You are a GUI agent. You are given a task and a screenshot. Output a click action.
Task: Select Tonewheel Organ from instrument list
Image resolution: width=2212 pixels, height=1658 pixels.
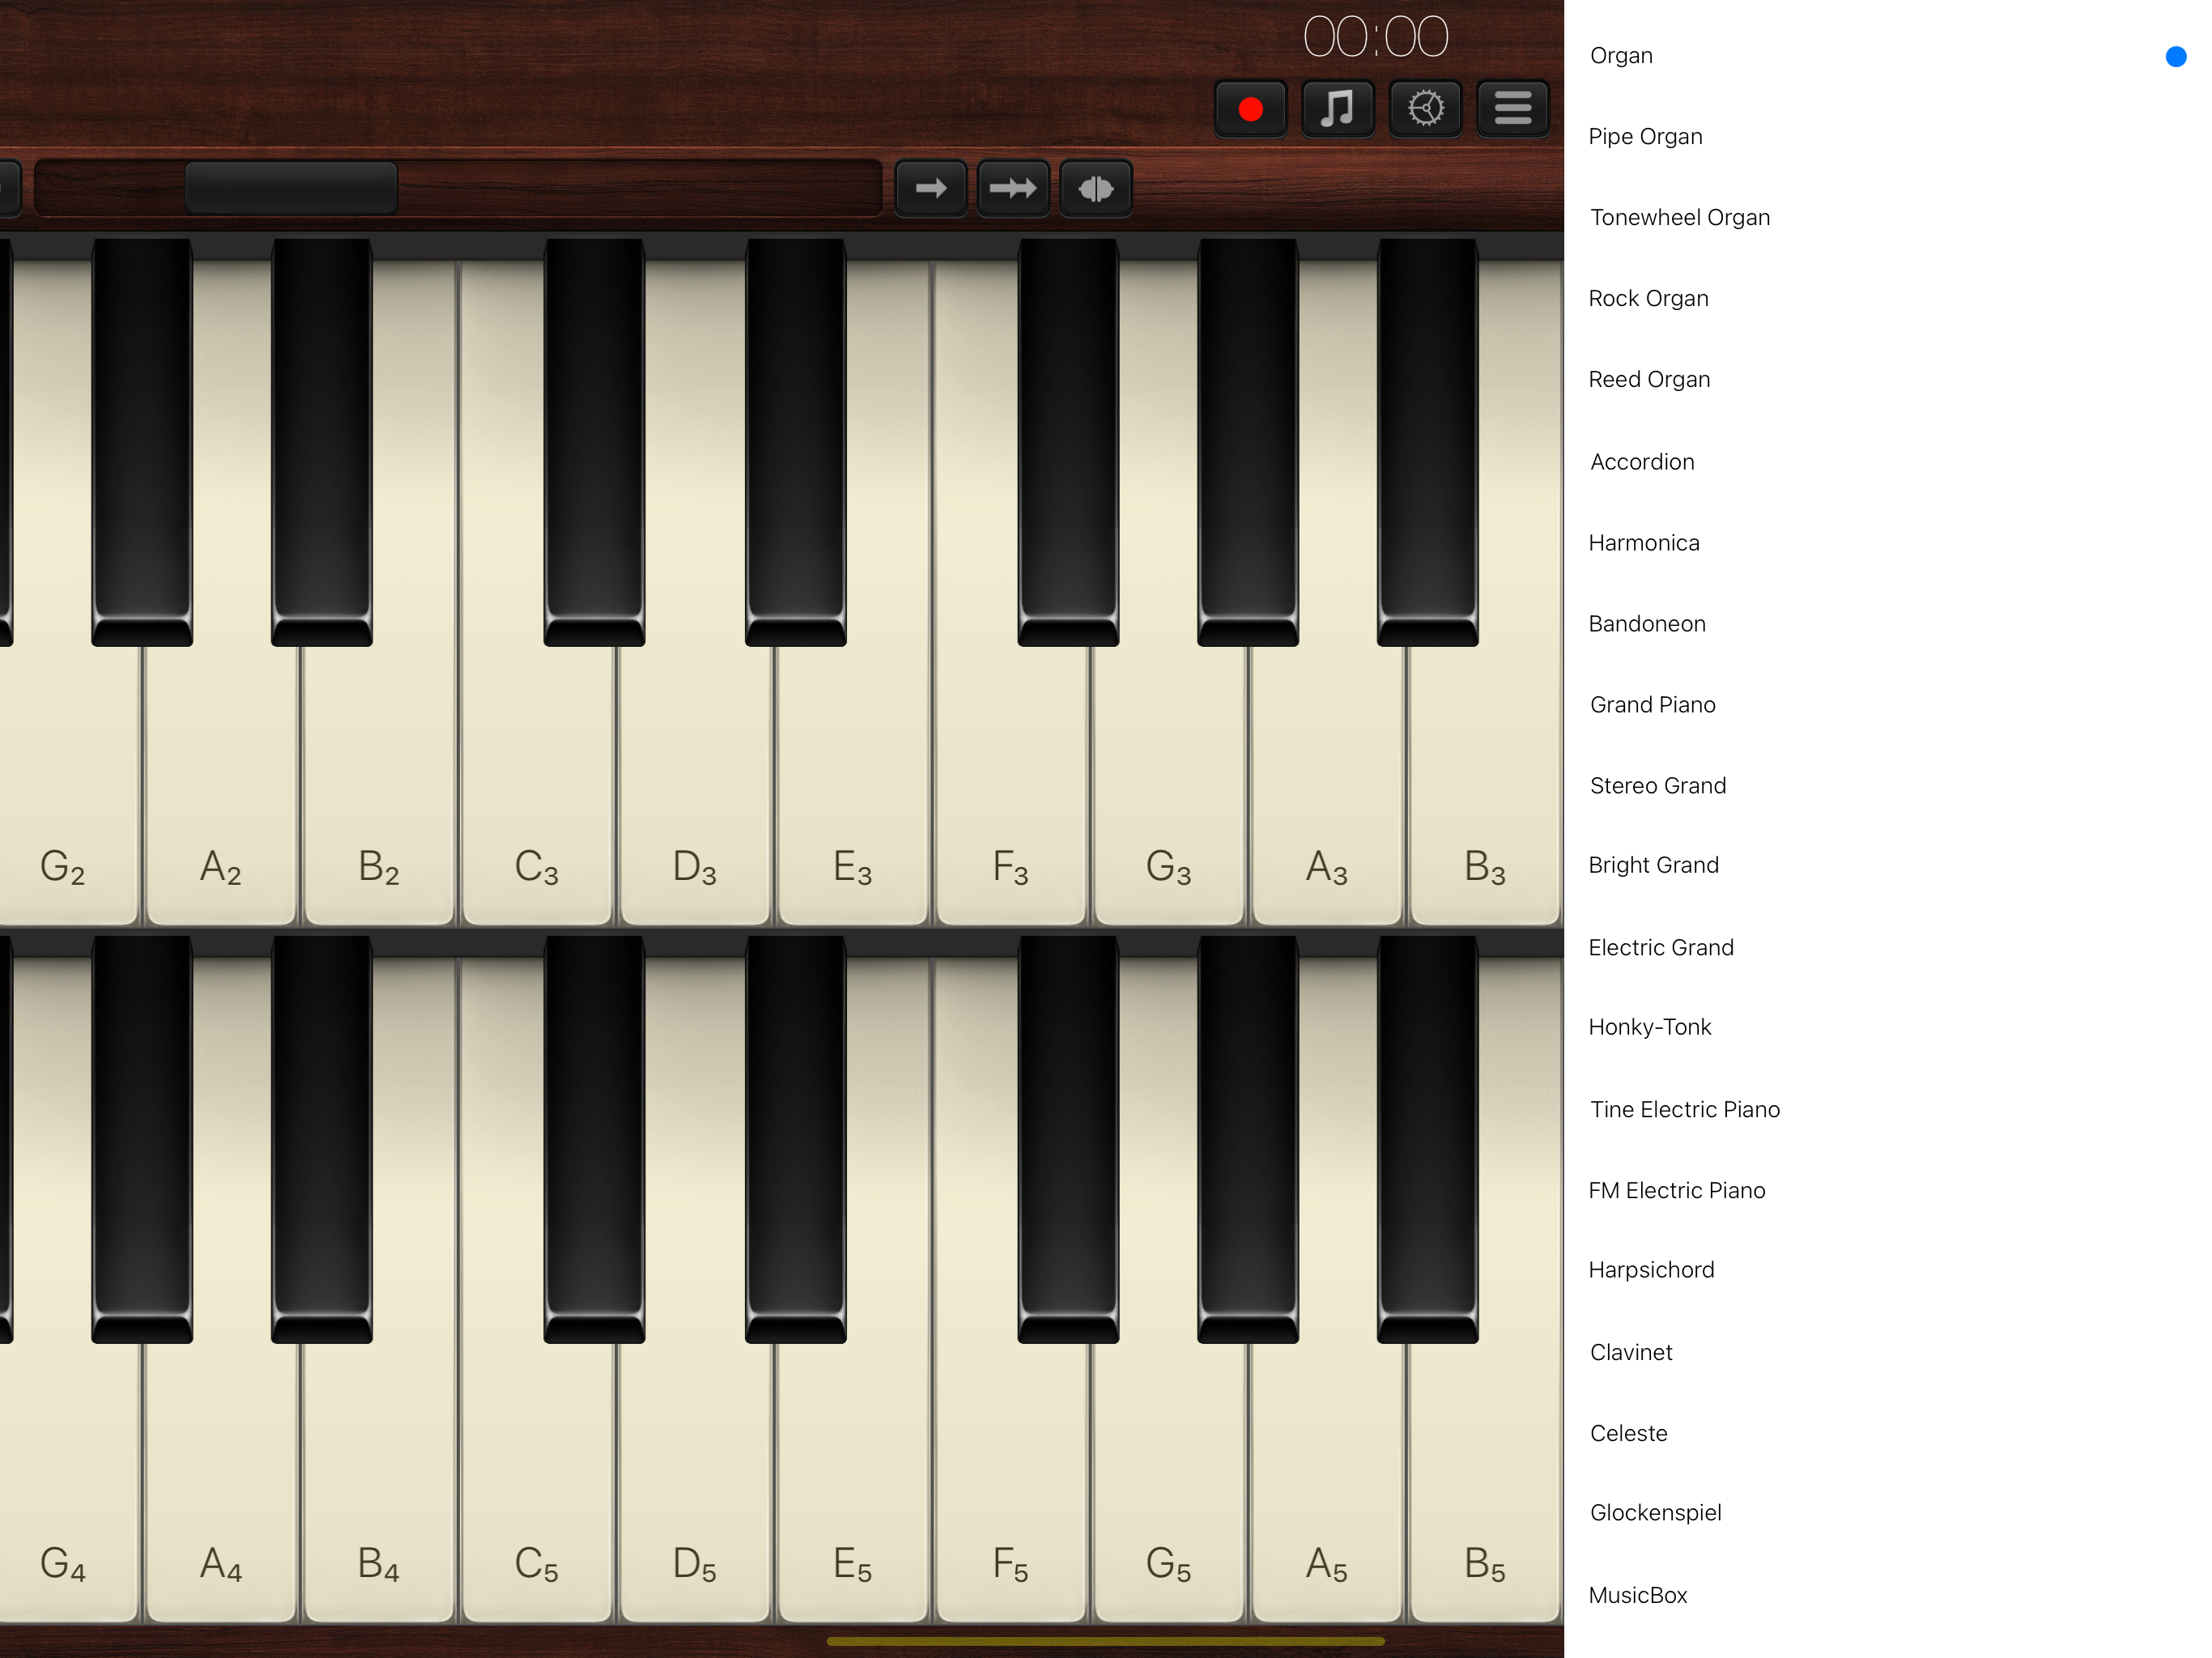click(1679, 218)
